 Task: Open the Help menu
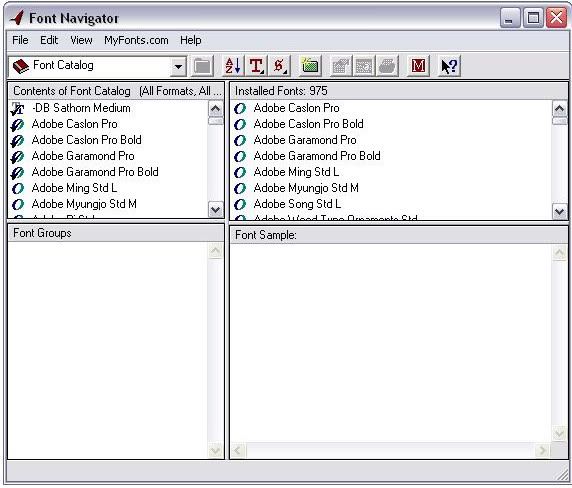tap(190, 40)
